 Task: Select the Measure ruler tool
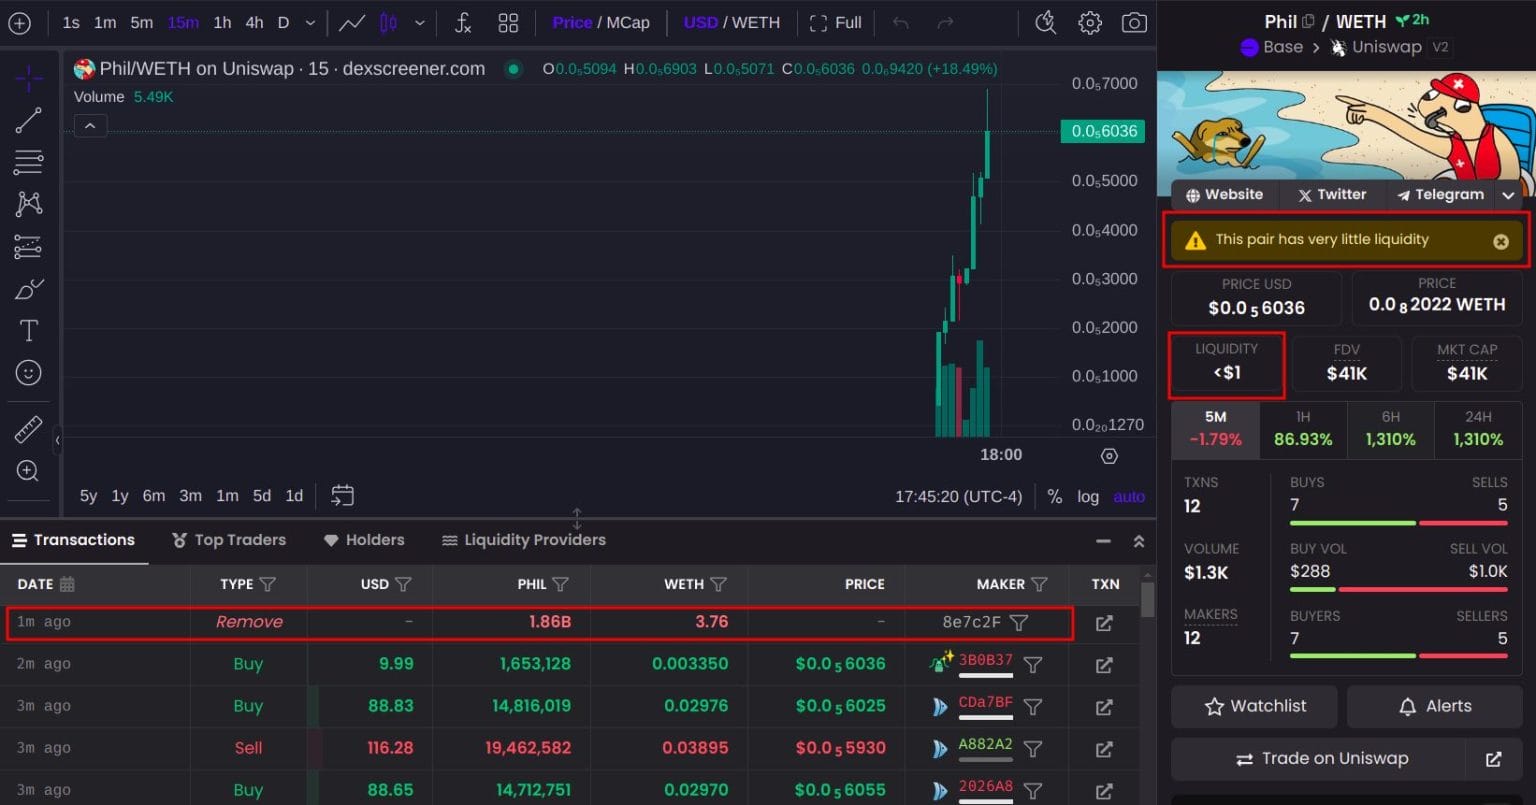click(x=29, y=427)
